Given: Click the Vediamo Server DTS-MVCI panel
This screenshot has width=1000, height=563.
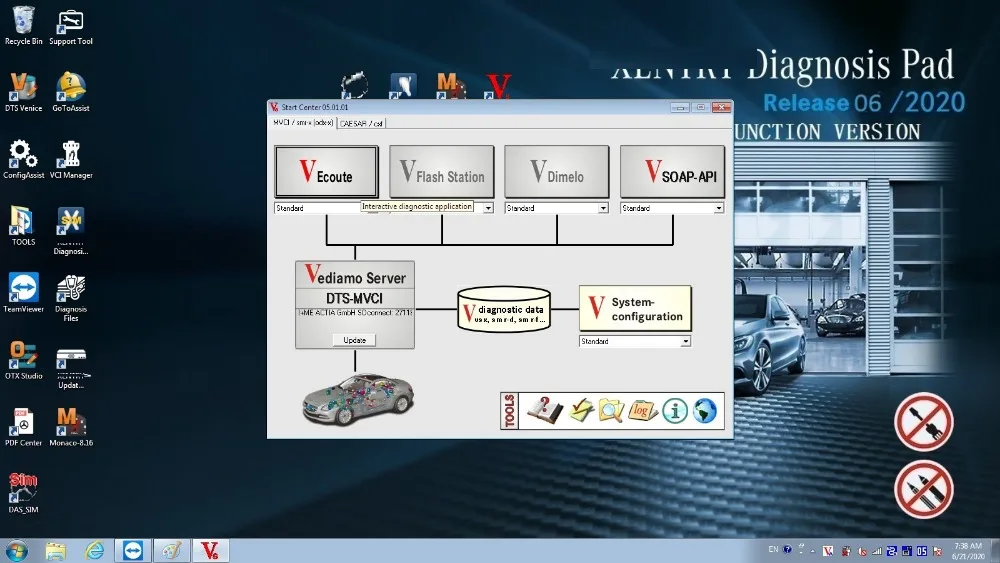Looking at the screenshot, I should [355, 305].
